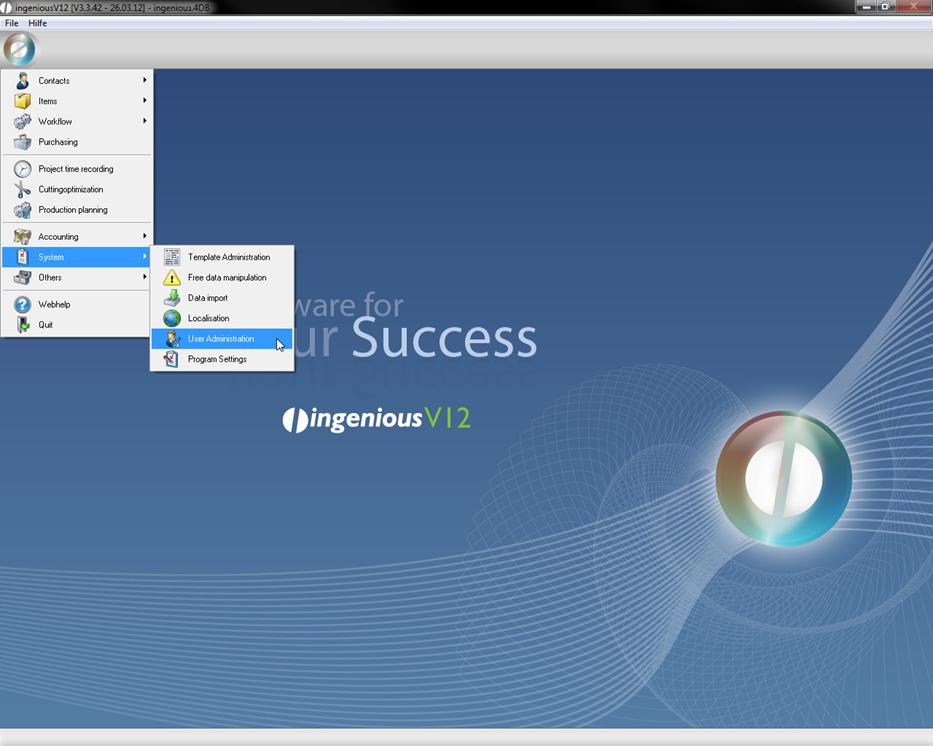933x746 pixels.
Task: Expand the Accounting submenu arrow
Action: click(x=144, y=236)
